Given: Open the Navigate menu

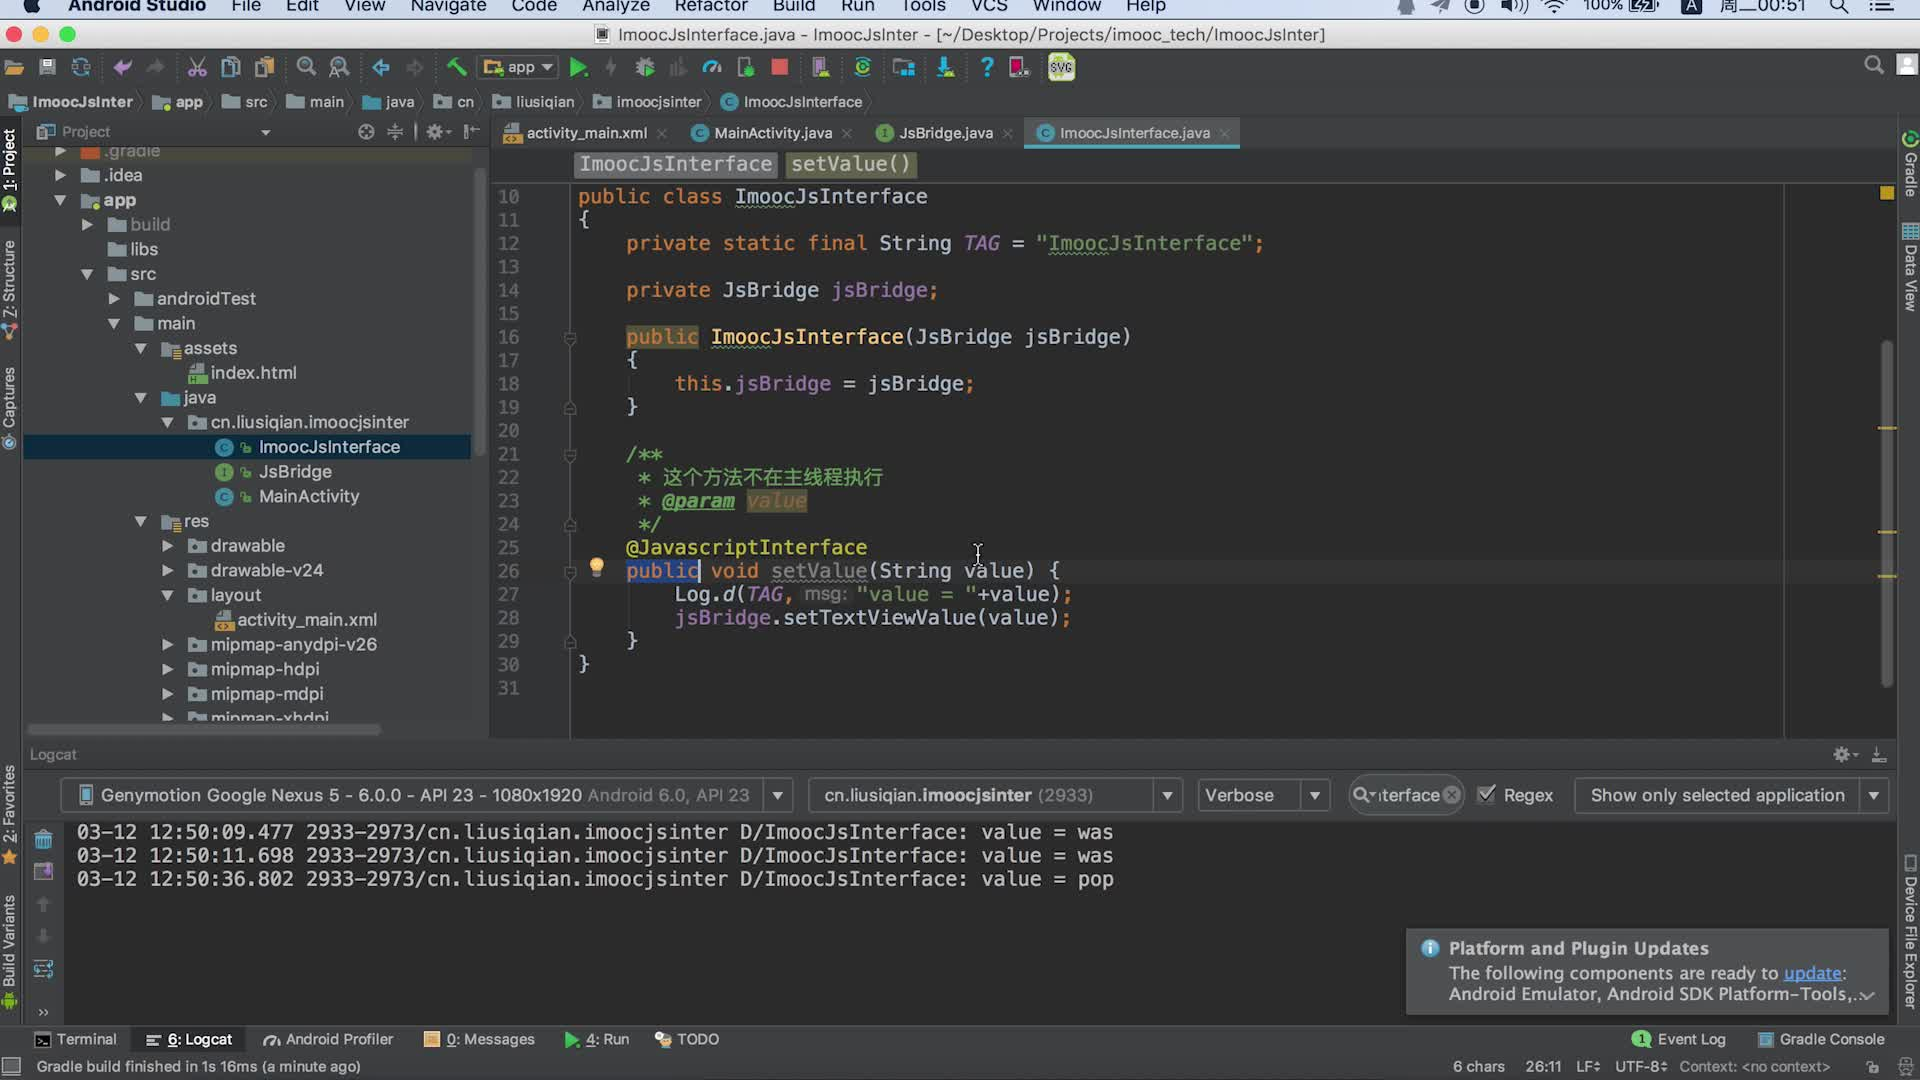Looking at the screenshot, I should 448,6.
